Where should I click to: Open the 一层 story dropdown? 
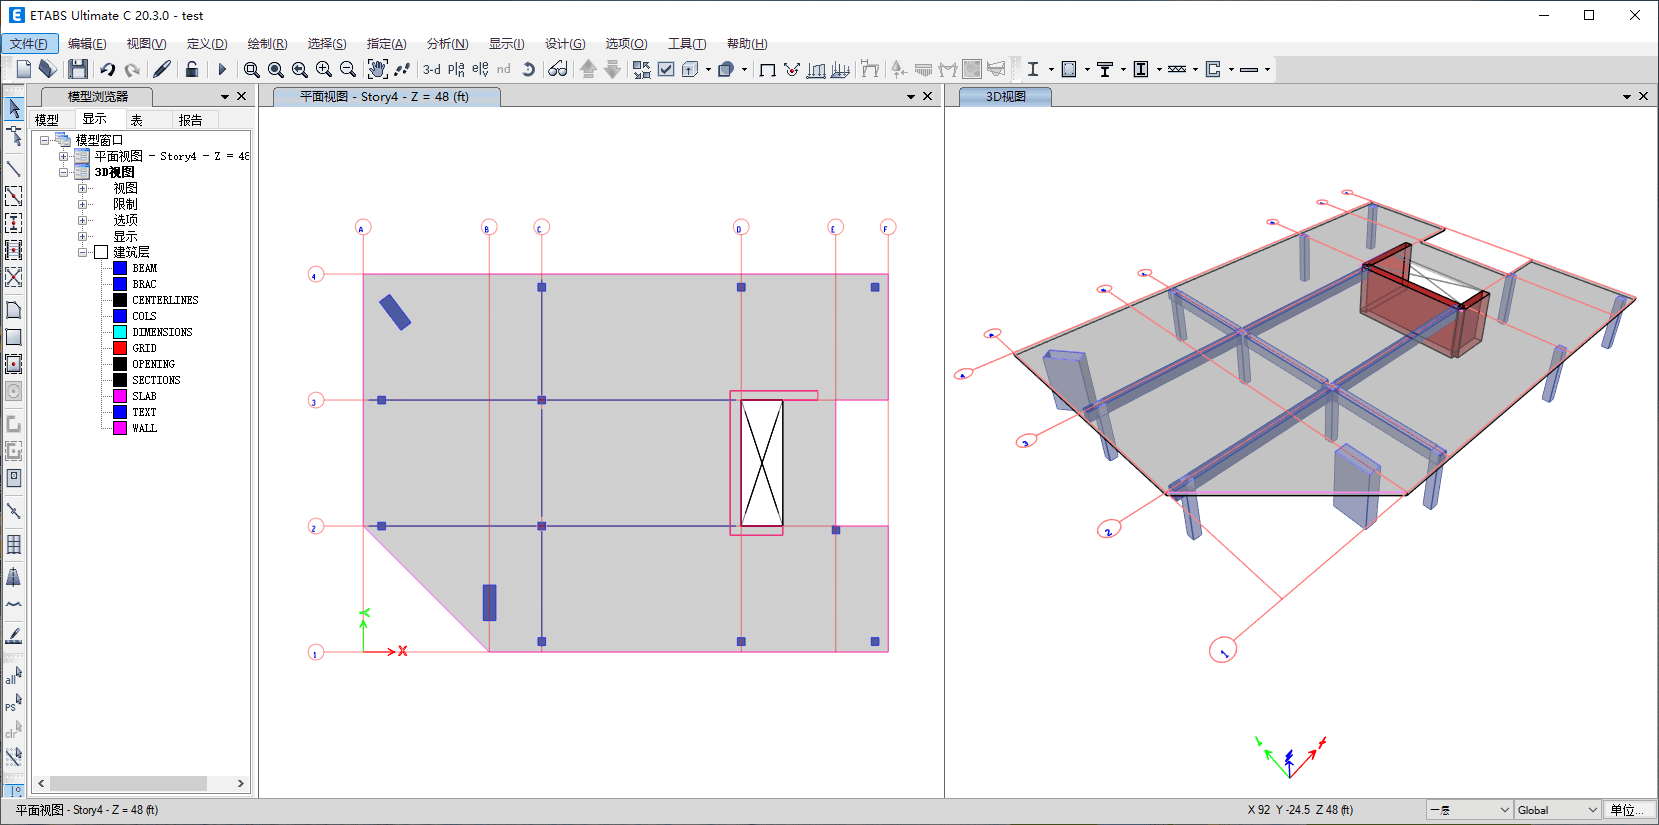click(x=1469, y=810)
